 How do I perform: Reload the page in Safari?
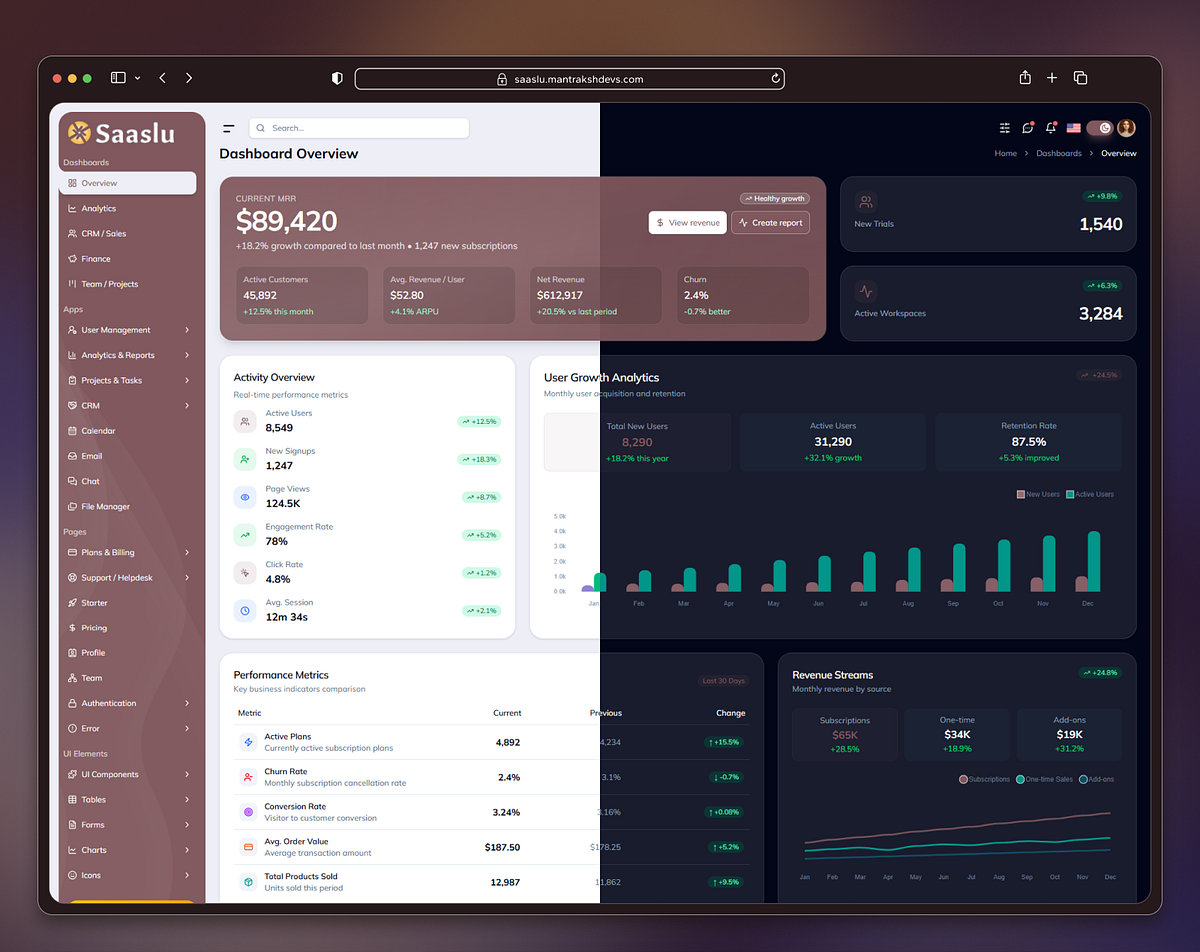[x=775, y=78]
